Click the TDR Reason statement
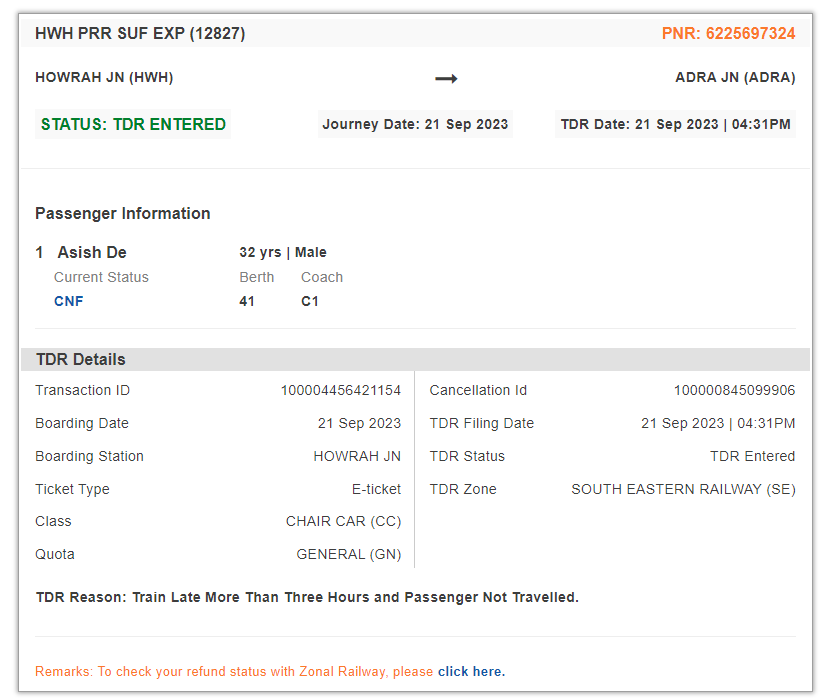Screen dimensions: 822x698 (307, 597)
